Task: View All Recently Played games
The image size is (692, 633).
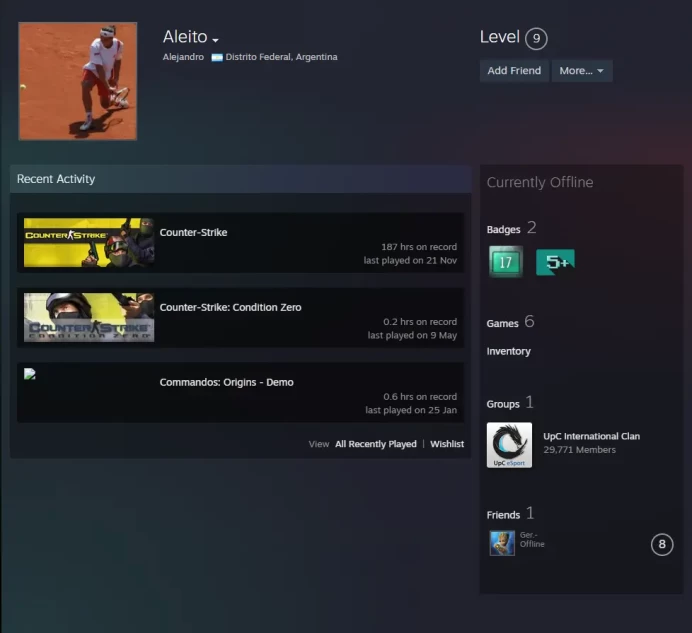Action: pyautogui.click(x=376, y=444)
